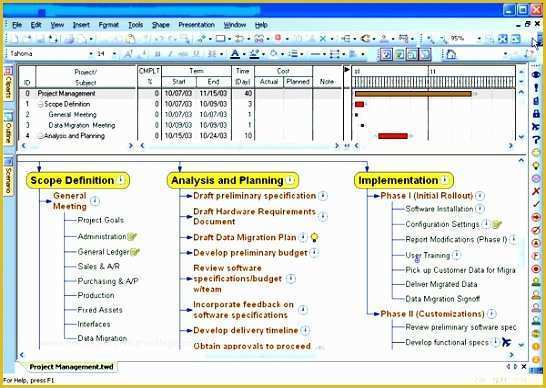Select the Project Goals subtopic

[x=101, y=220]
